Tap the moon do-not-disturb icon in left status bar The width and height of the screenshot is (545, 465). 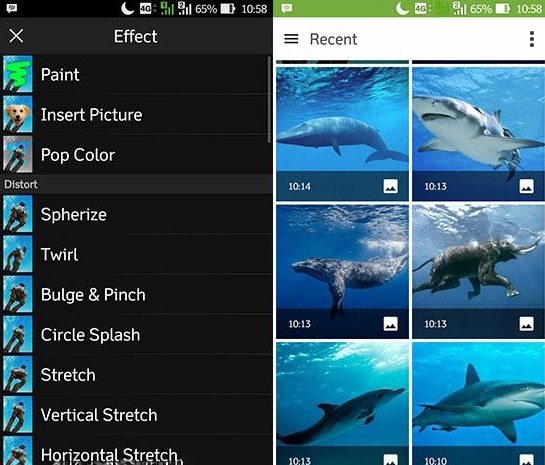128,8
